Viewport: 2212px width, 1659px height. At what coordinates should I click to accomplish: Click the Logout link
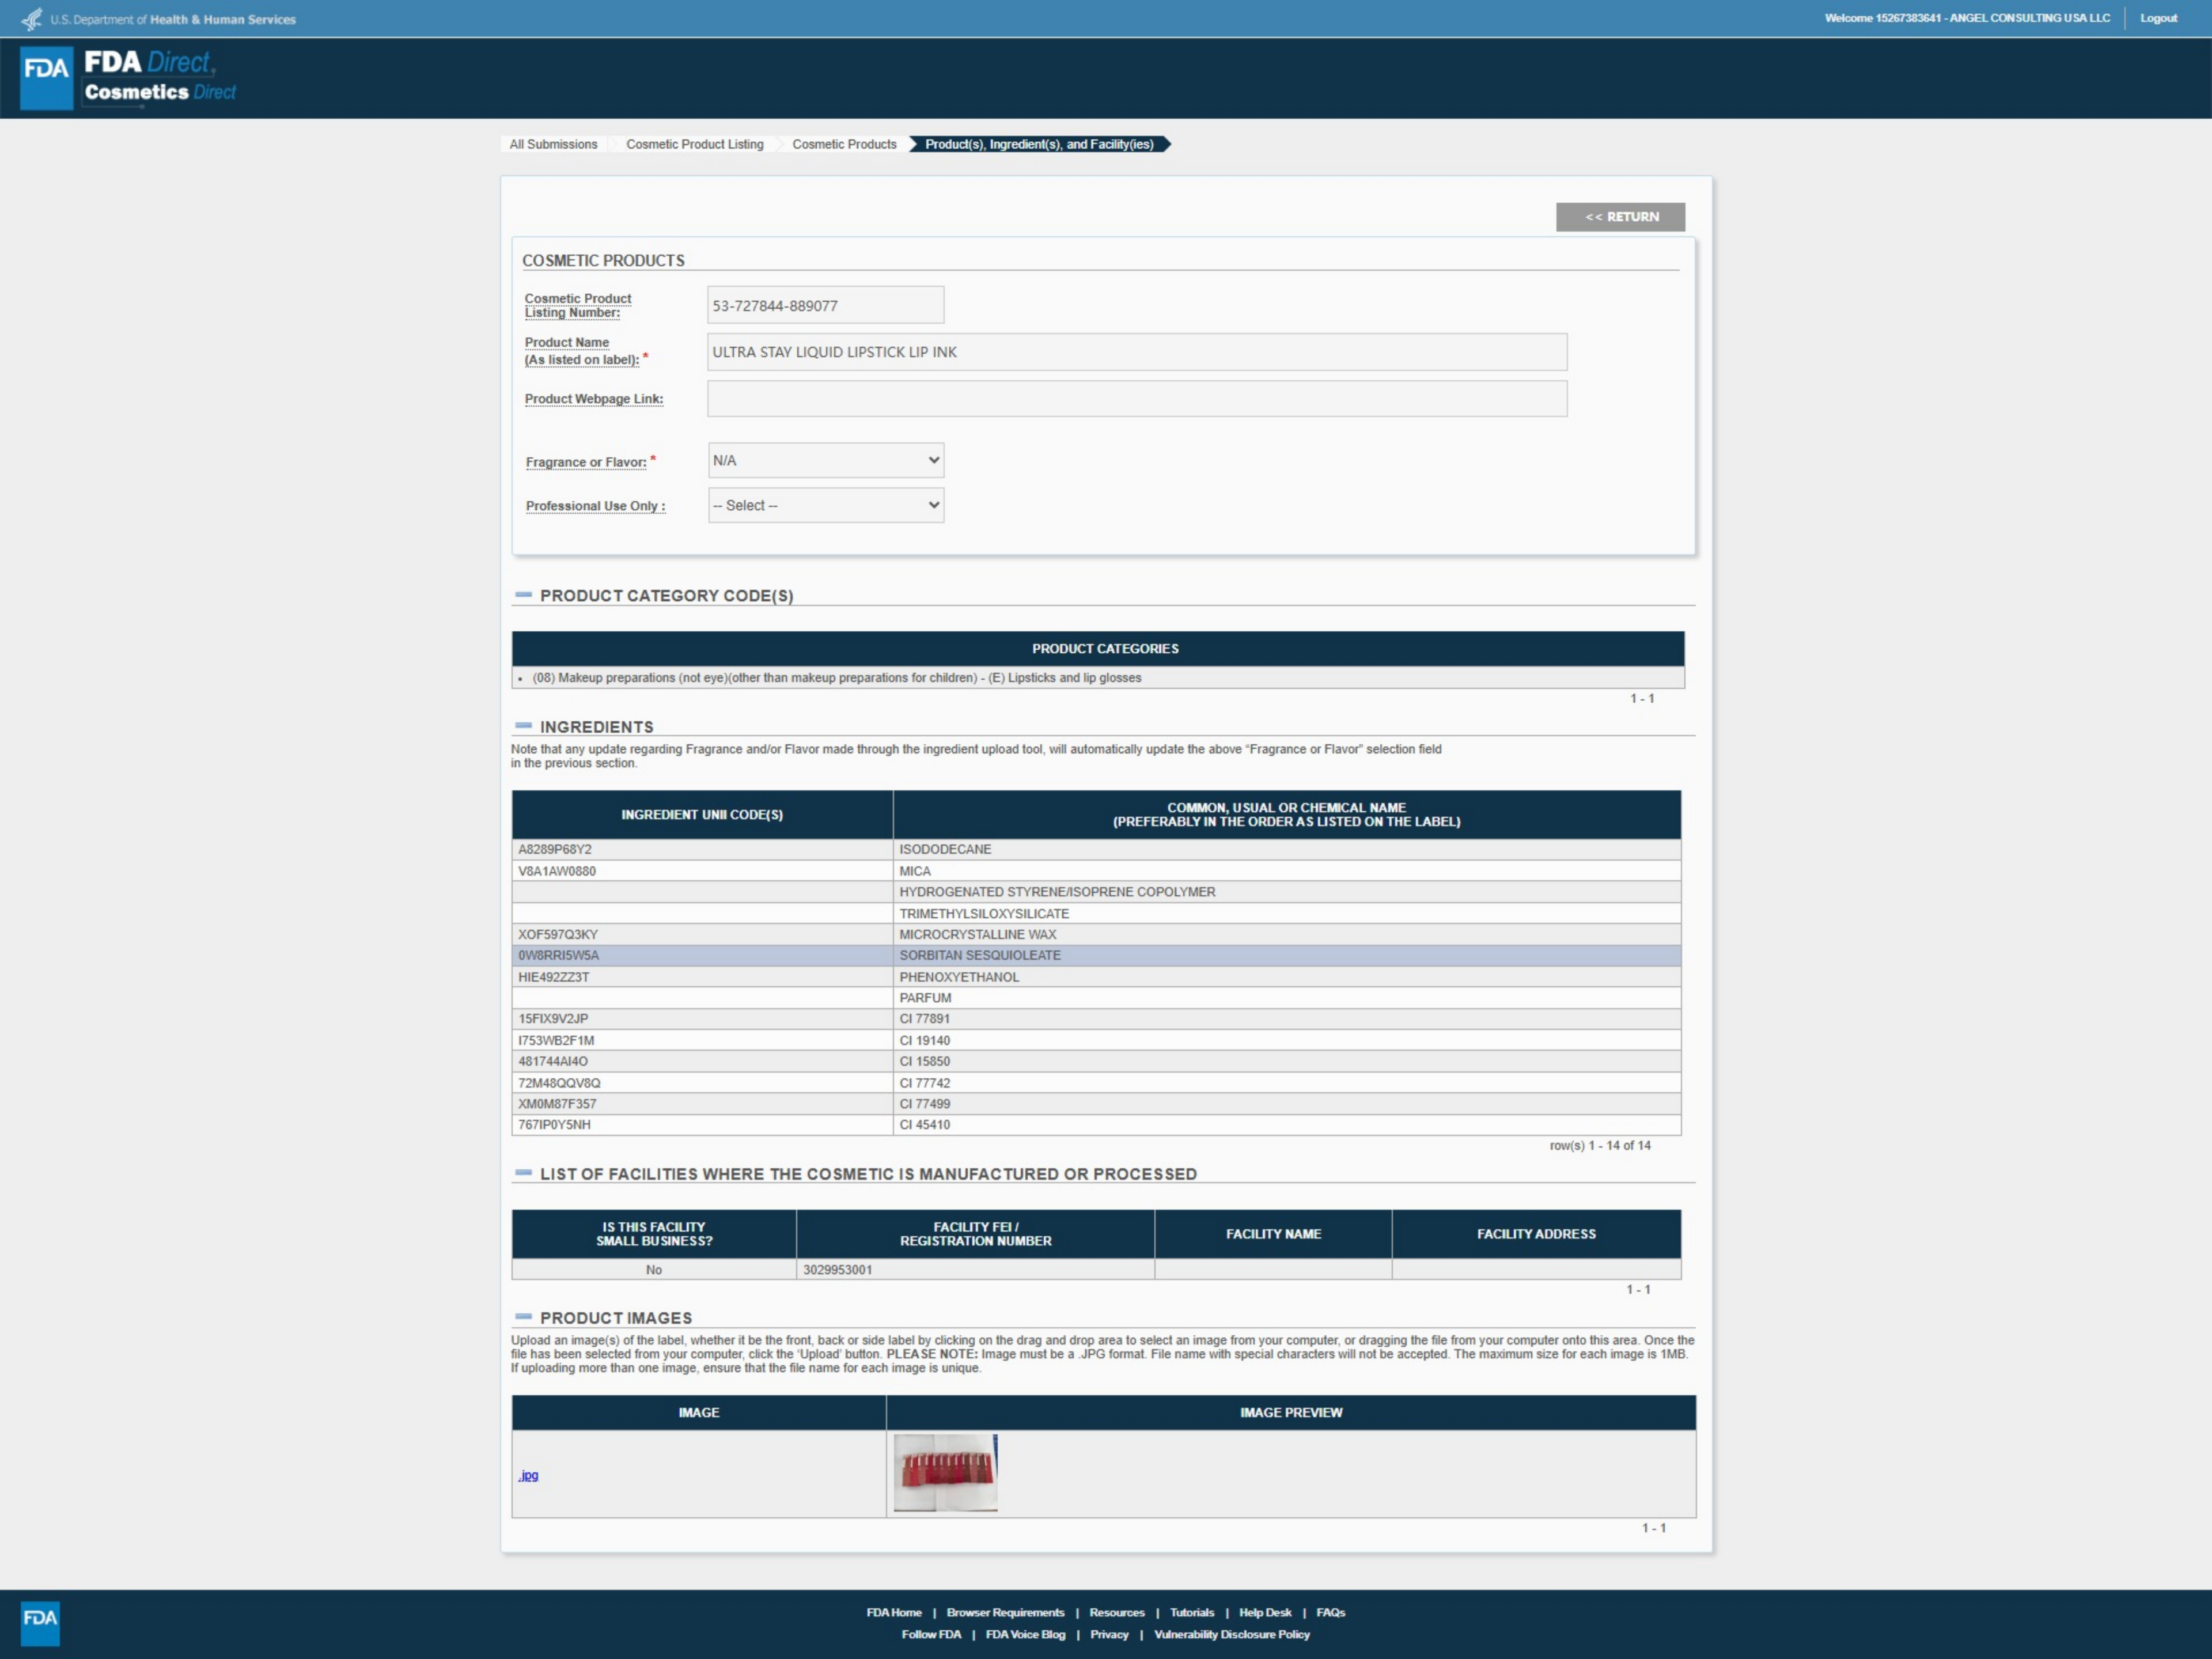click(2158, 18)
